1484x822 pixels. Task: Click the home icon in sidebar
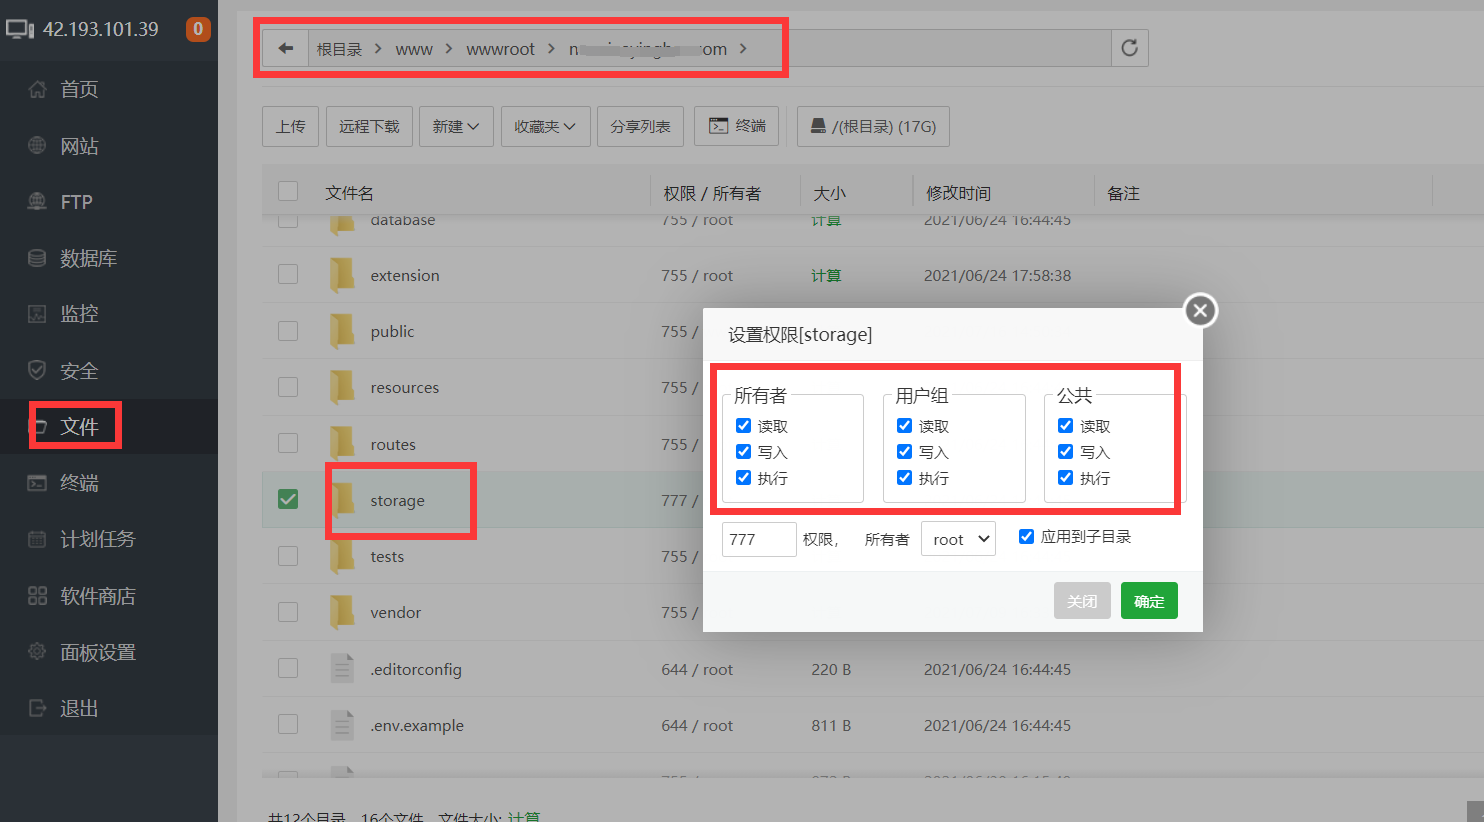point(37,89)
